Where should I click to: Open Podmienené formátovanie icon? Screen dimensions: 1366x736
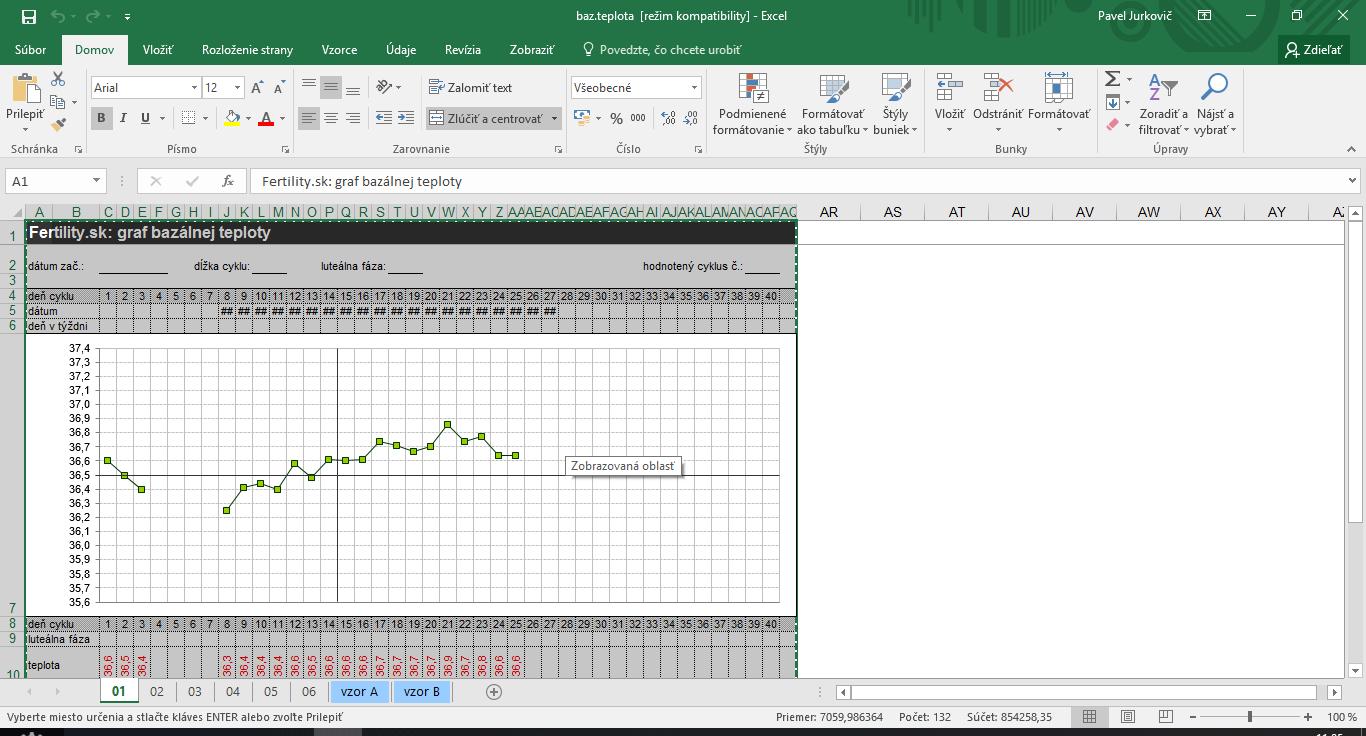pos(752,90)
